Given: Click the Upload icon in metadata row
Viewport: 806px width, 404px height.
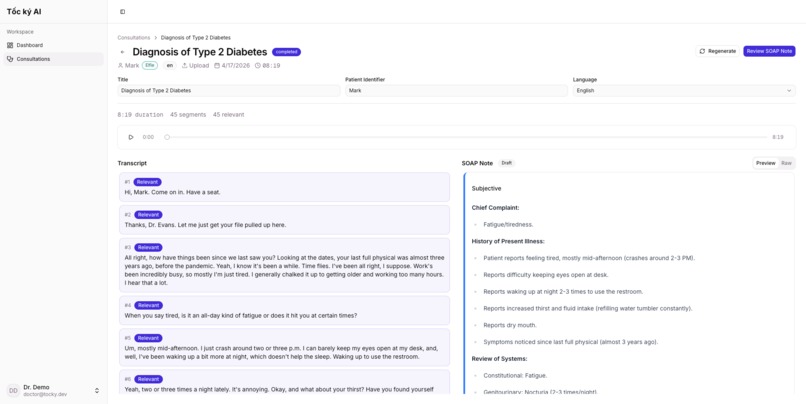Looking at the screenshot, I should [185, 66].
